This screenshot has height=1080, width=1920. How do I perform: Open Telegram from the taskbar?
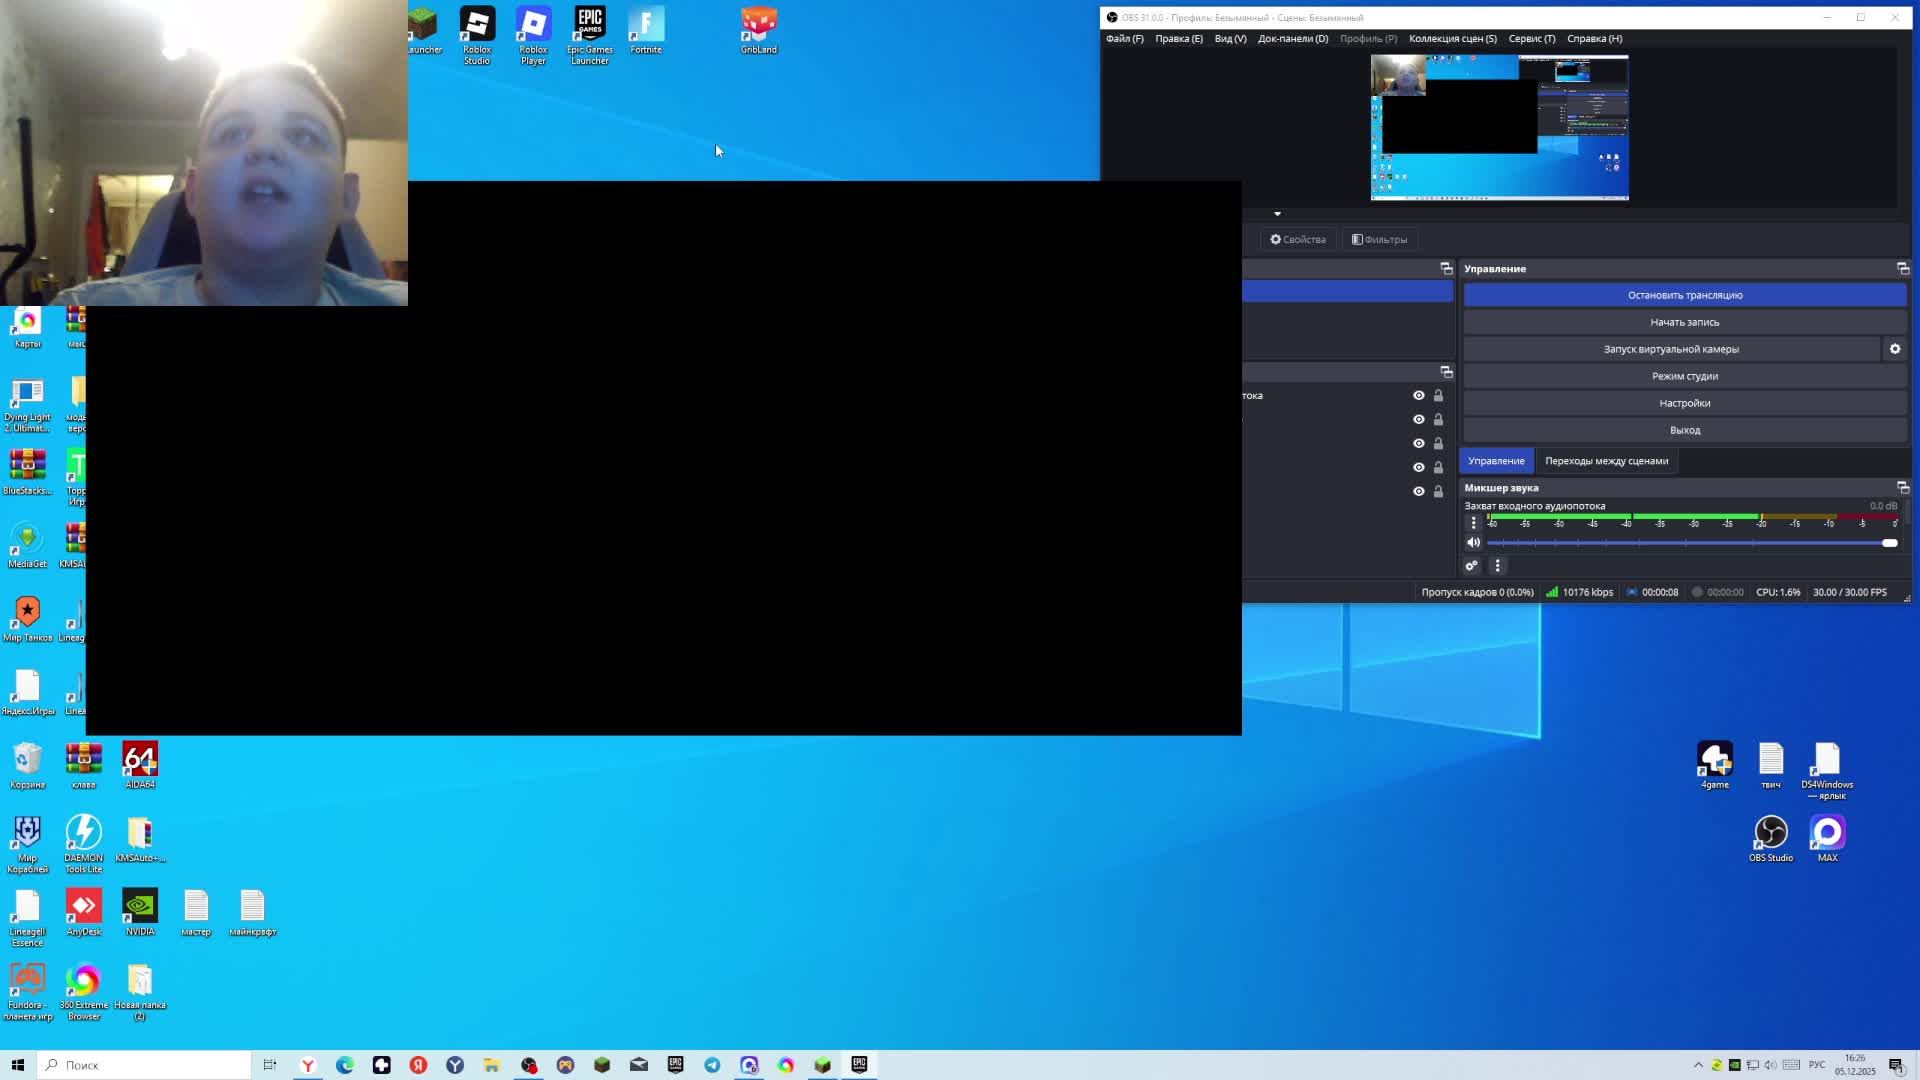[x=712, y=1065]
